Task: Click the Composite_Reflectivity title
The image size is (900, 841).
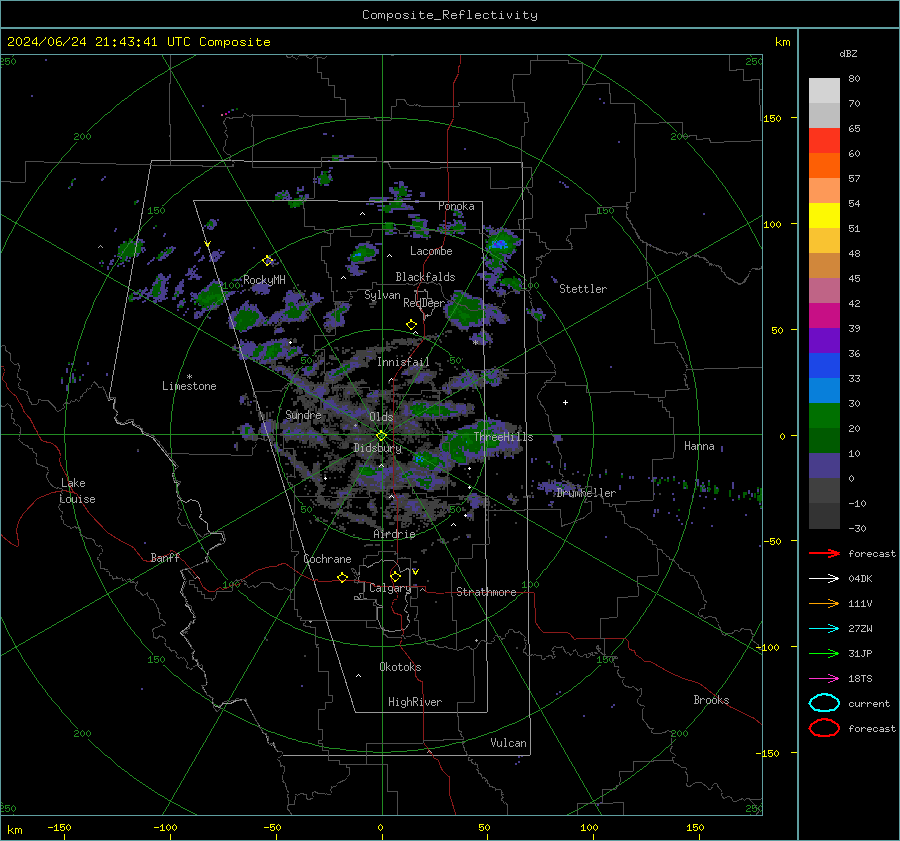Action: pyautogui.click(x=450, y=15)
